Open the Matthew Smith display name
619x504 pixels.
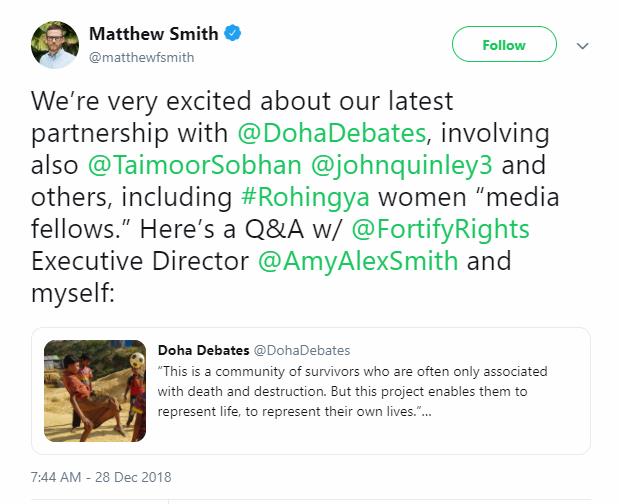tap(153, 34)
